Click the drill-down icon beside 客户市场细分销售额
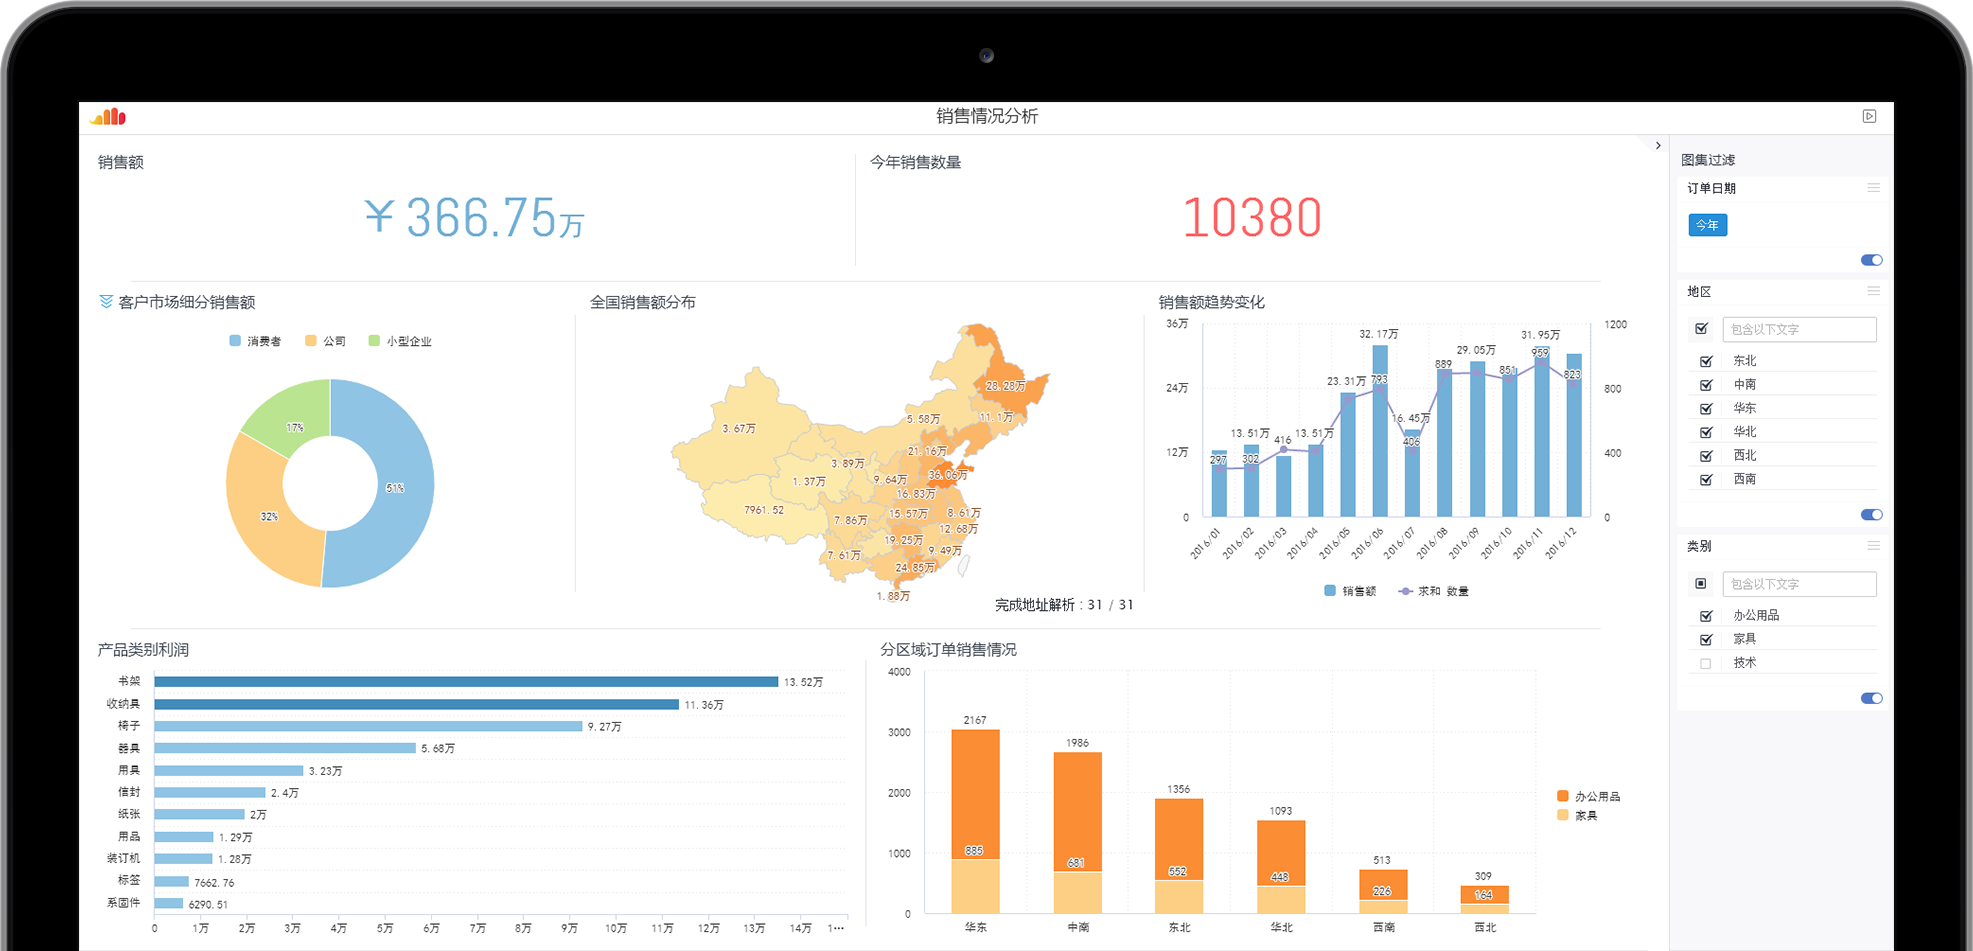The width and height of the screenshot is (1973, 951). pyautogui.click(x=106, y=301)
